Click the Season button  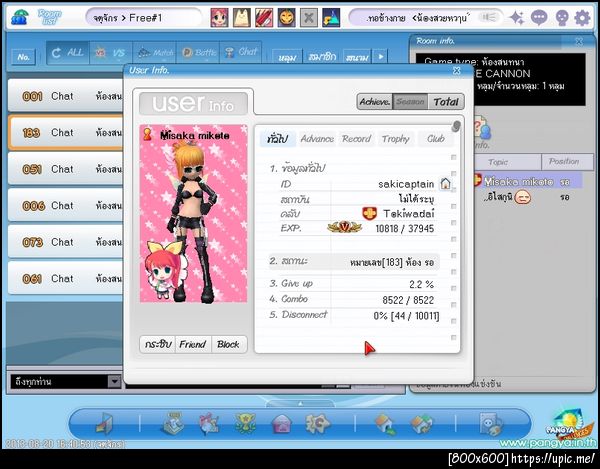click(410, 102)
